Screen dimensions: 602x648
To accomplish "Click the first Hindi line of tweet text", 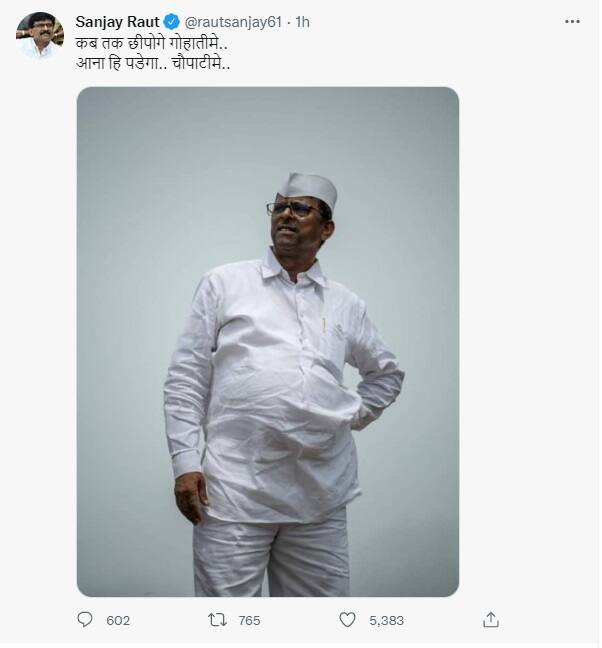I will coord(152,44).
